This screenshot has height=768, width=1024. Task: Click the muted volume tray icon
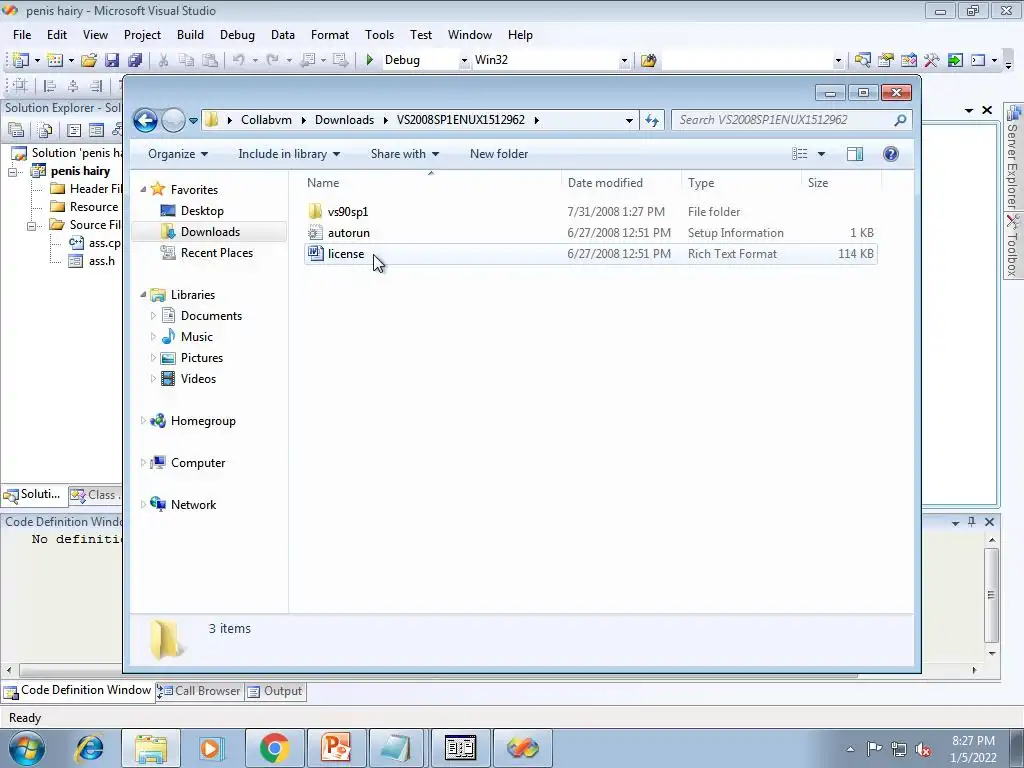pyautogui.click(x=923, y=750)
